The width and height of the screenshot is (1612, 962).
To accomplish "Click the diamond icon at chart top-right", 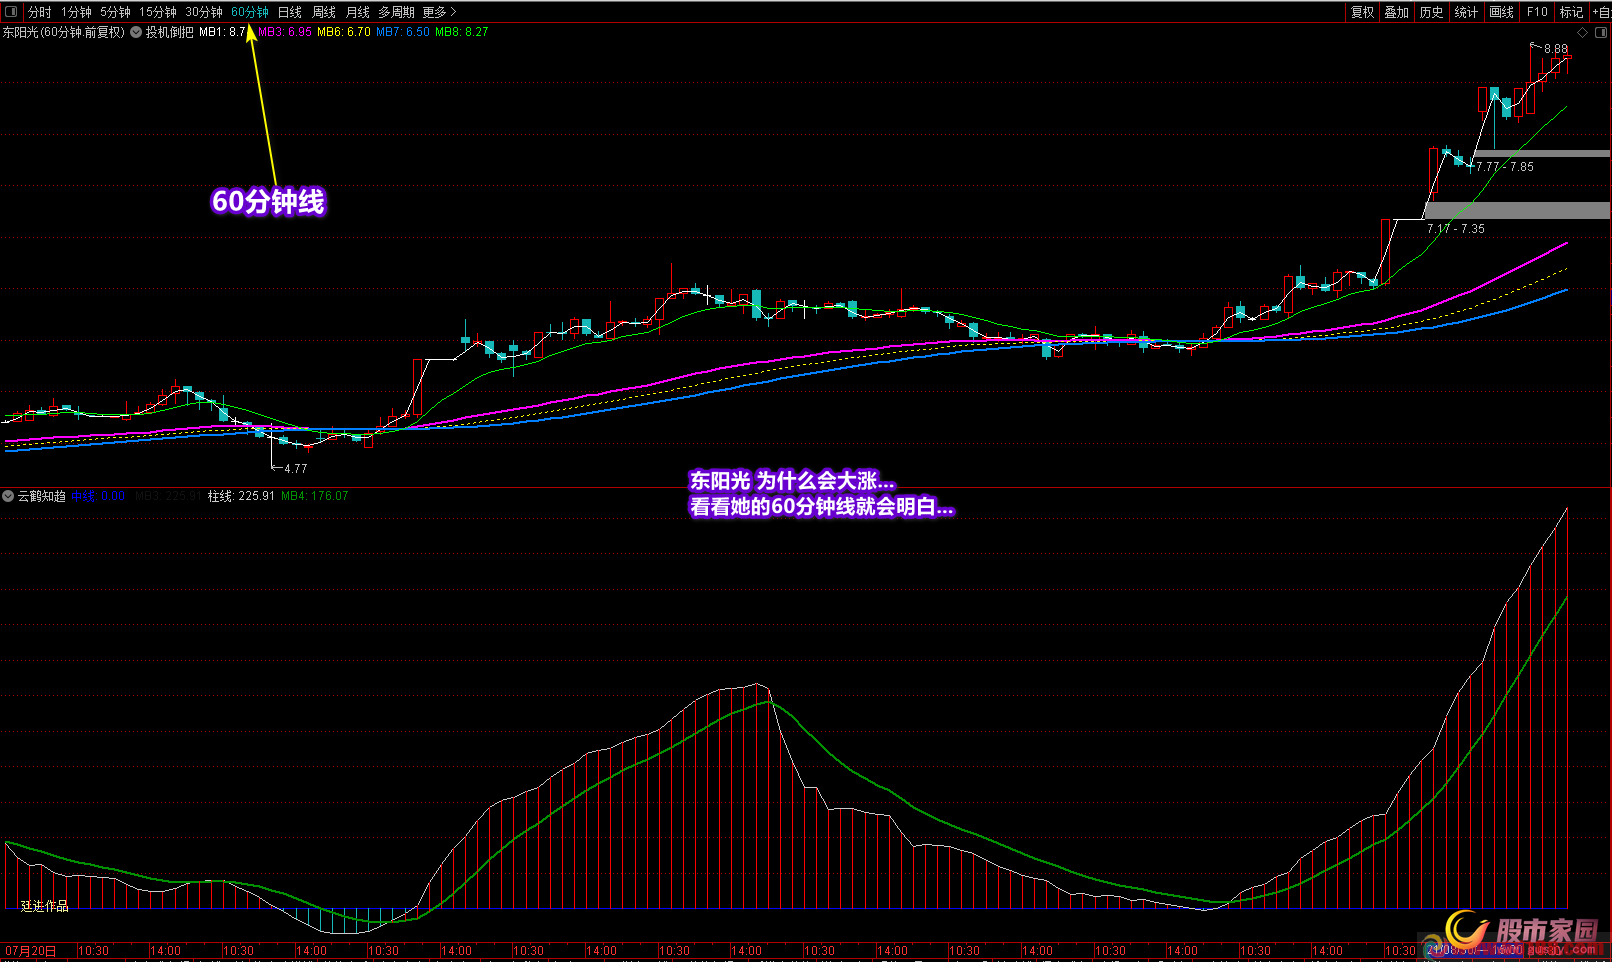I will [1582, 32].
